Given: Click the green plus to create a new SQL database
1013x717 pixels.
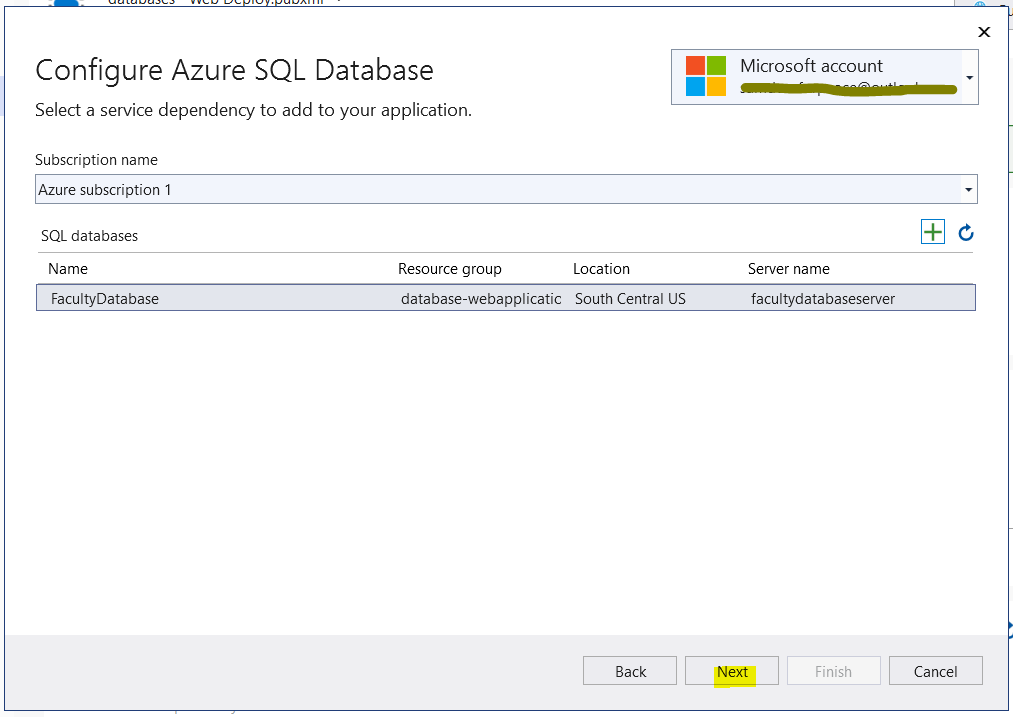Looking at the screenshot, I should [x=932, y=232].
